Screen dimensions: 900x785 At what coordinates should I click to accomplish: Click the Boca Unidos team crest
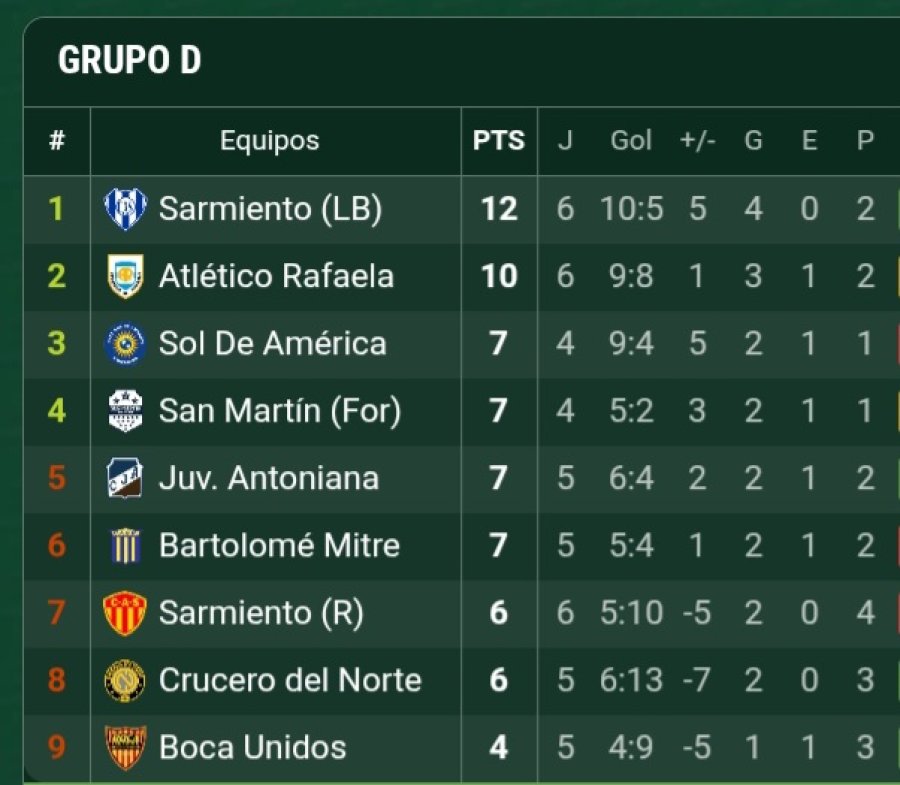click(x=126, y=747)
